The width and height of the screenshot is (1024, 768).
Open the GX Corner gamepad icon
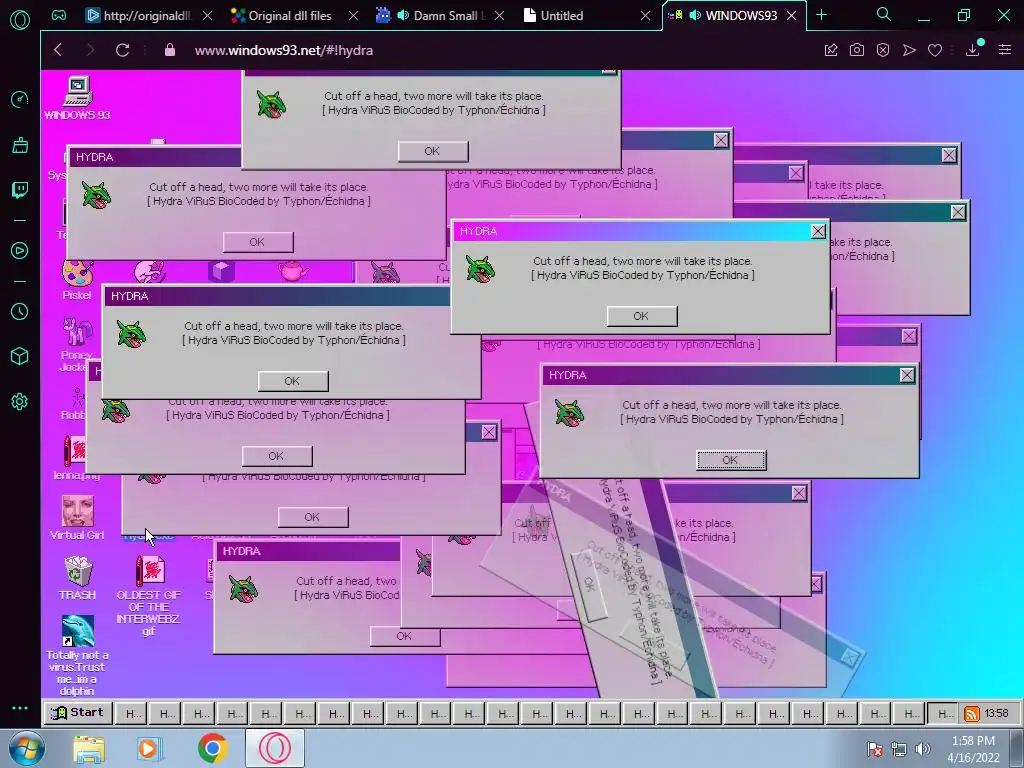[59, 15]
